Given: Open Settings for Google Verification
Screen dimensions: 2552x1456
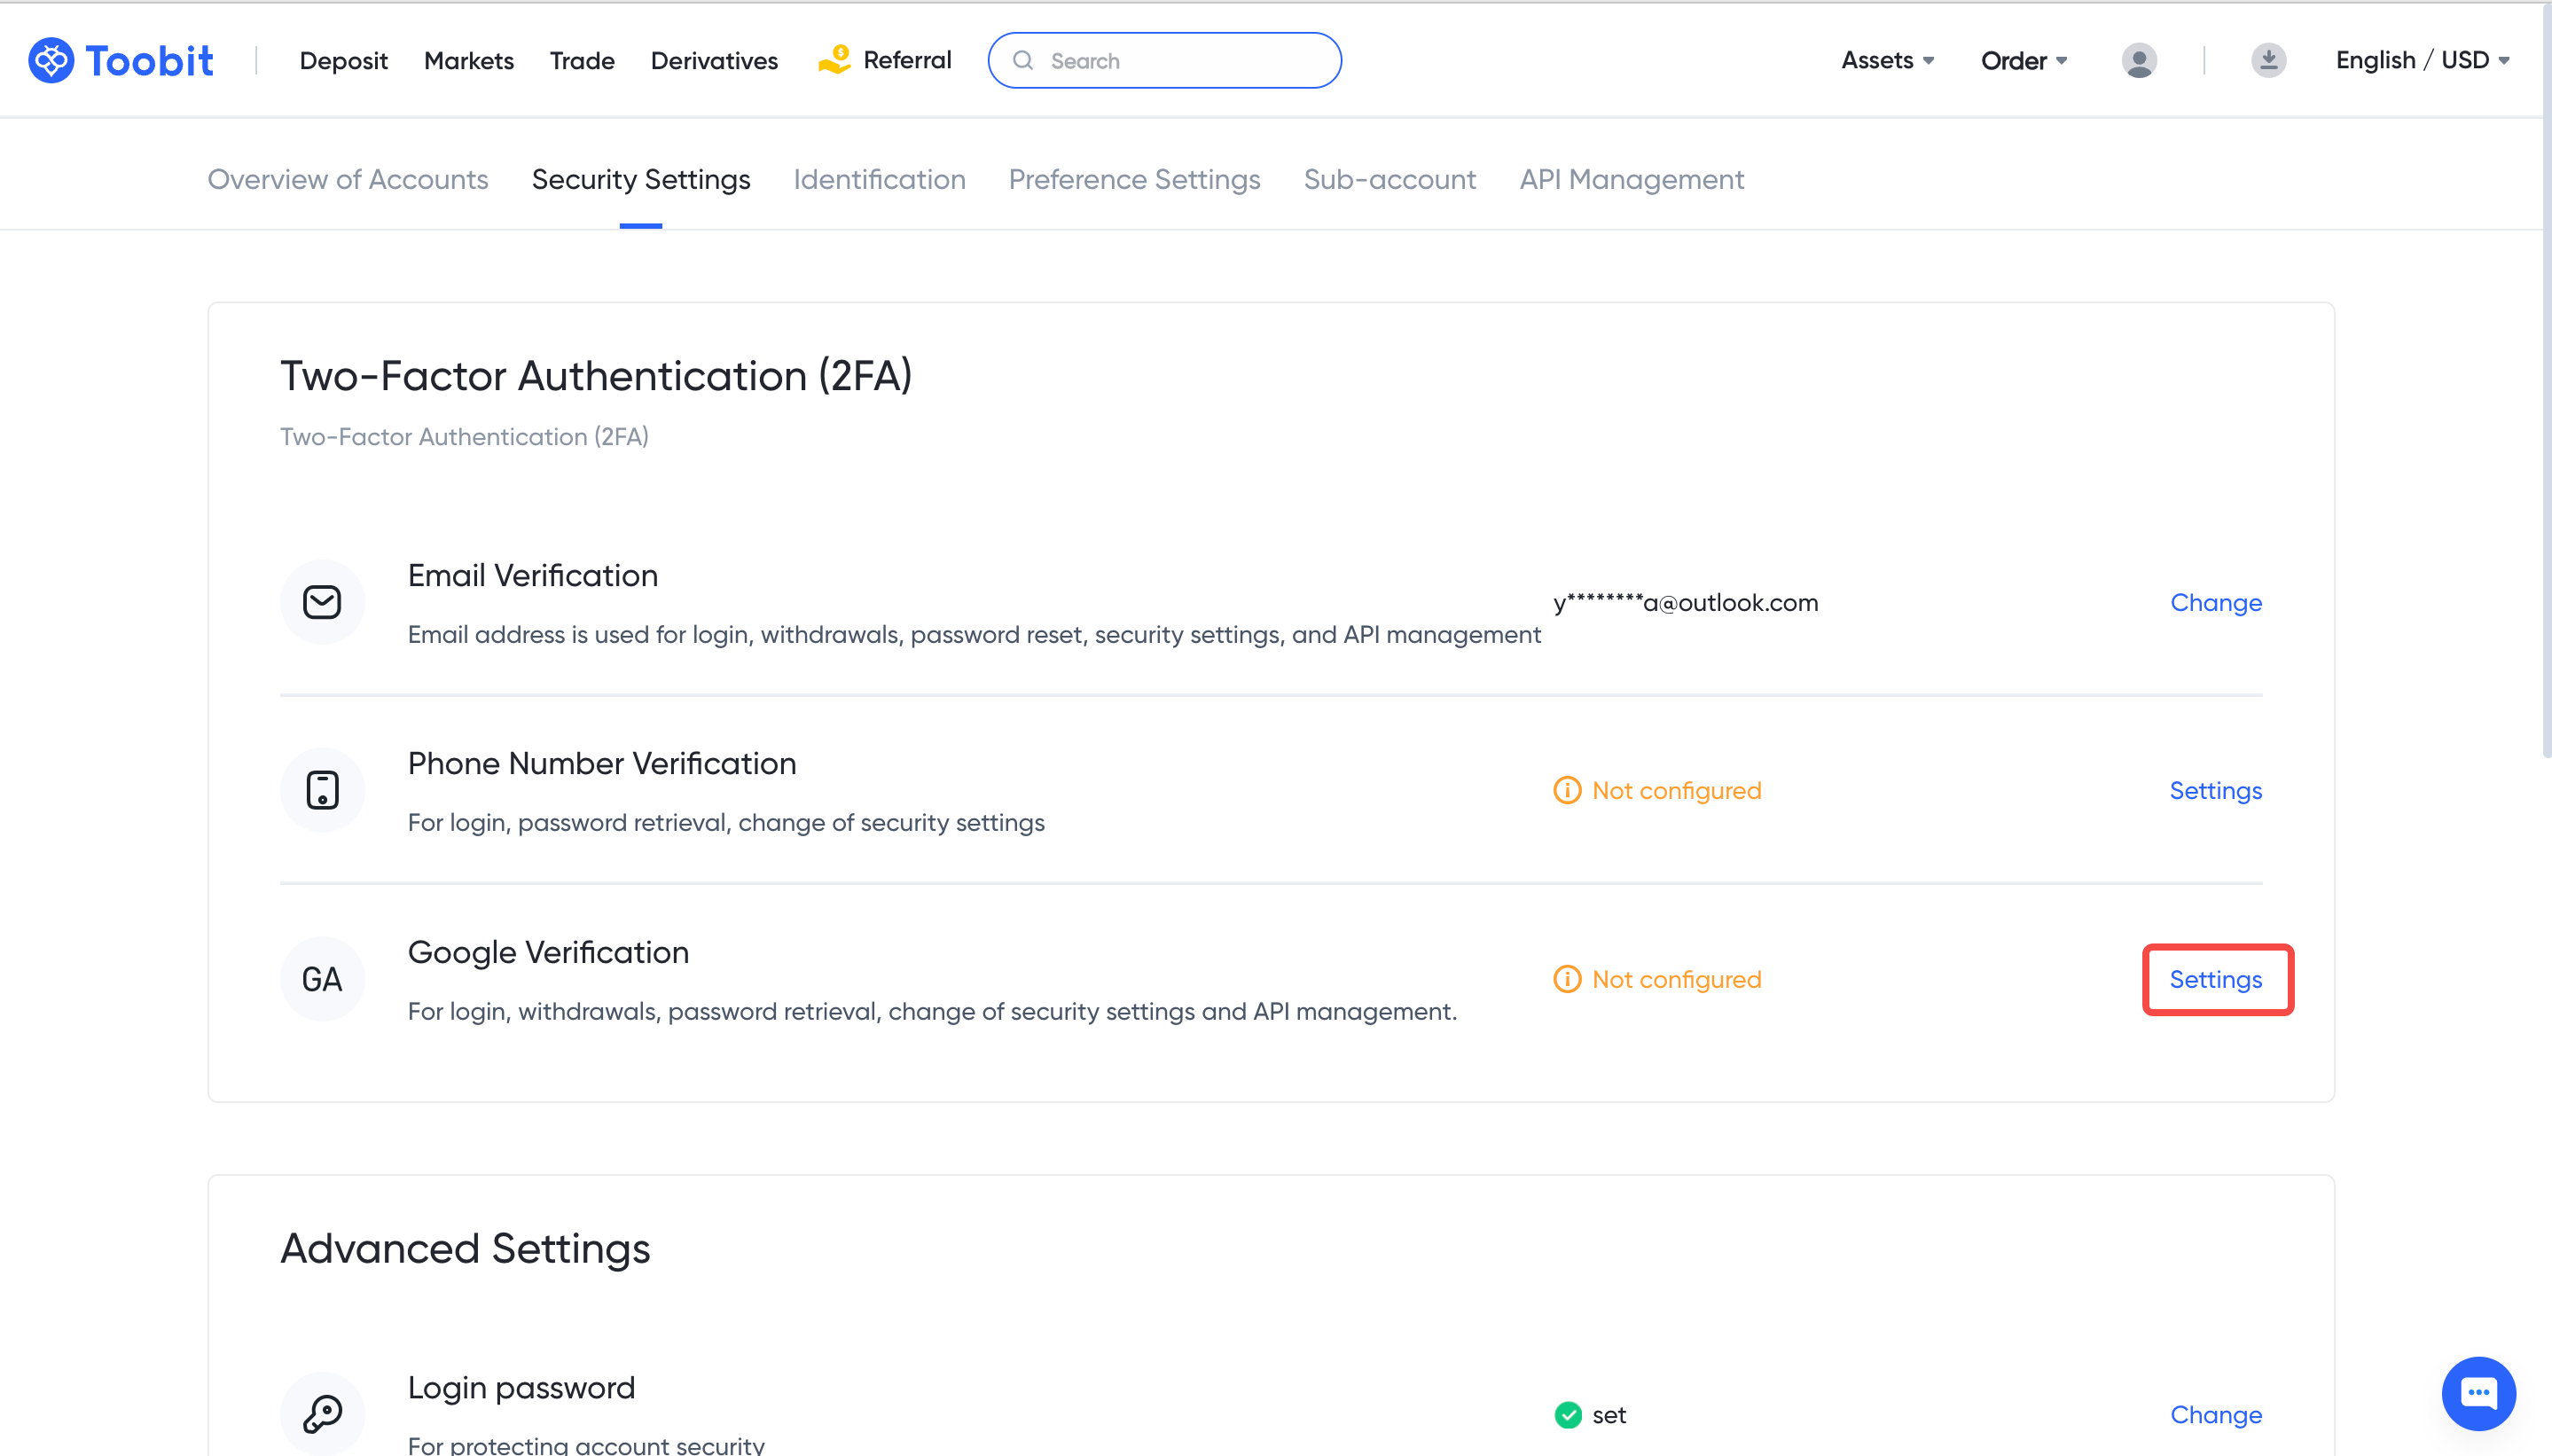Looking at the screenshot, I should click(x=2215, y=979).
